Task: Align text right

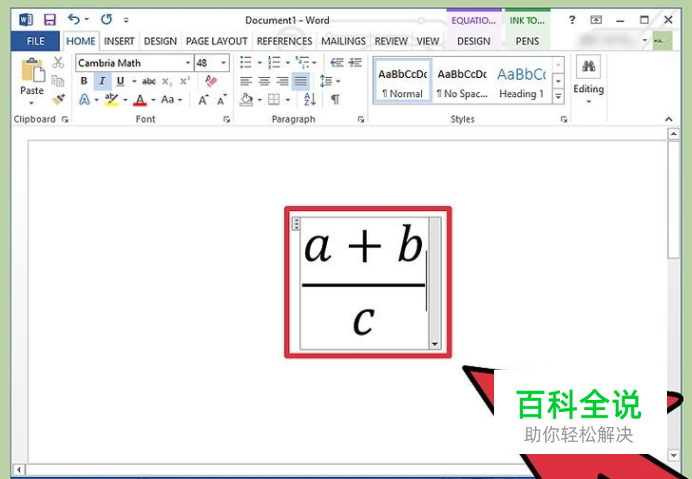Action: click(x=282, y=81)
